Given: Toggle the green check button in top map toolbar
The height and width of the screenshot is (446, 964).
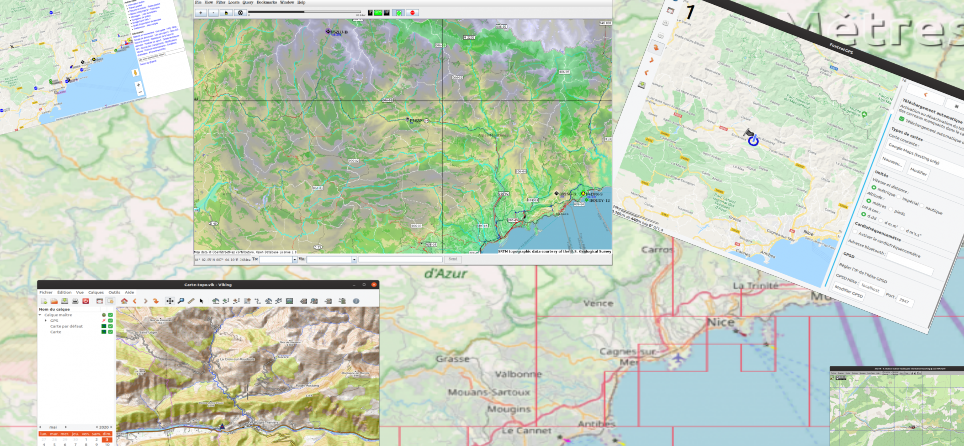Looking at the screenshot, I should (x=398, y=12).
